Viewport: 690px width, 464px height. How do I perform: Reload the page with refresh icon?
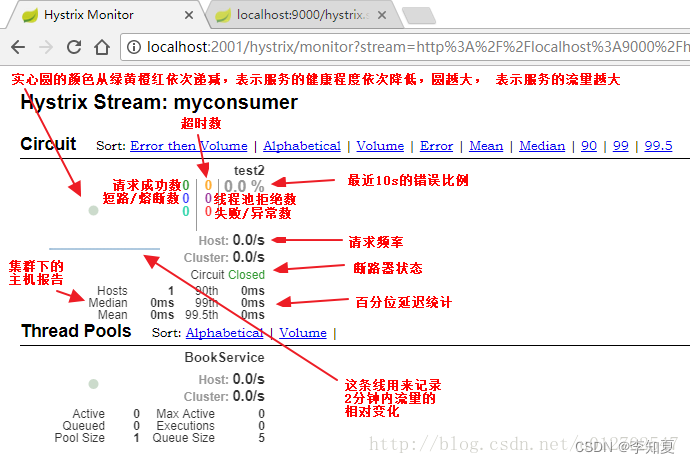[74, 47]
